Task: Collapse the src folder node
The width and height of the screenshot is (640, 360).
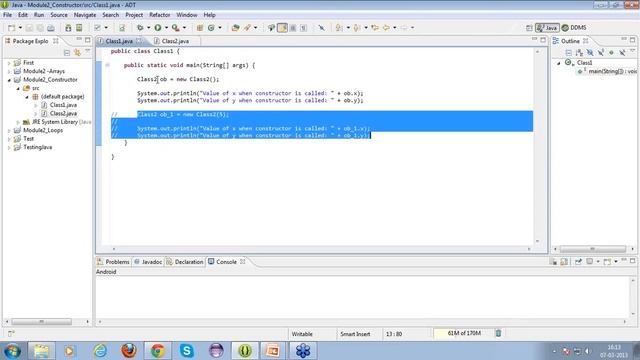Action: click(x=18, y=88)
